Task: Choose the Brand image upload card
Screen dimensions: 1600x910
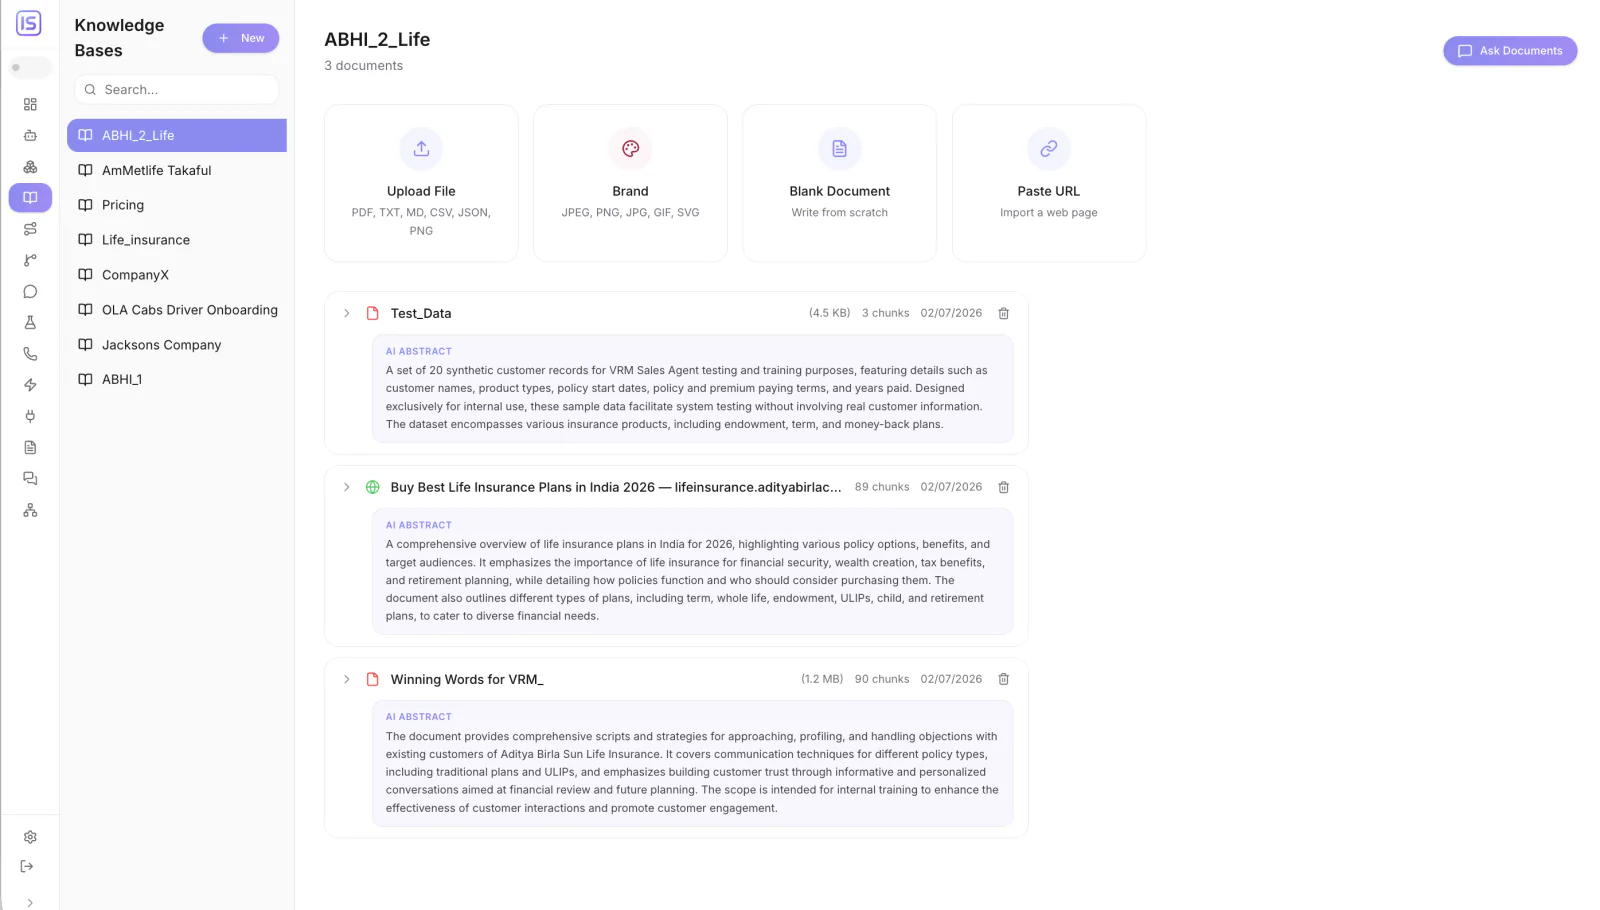Action: coord(630,183)
